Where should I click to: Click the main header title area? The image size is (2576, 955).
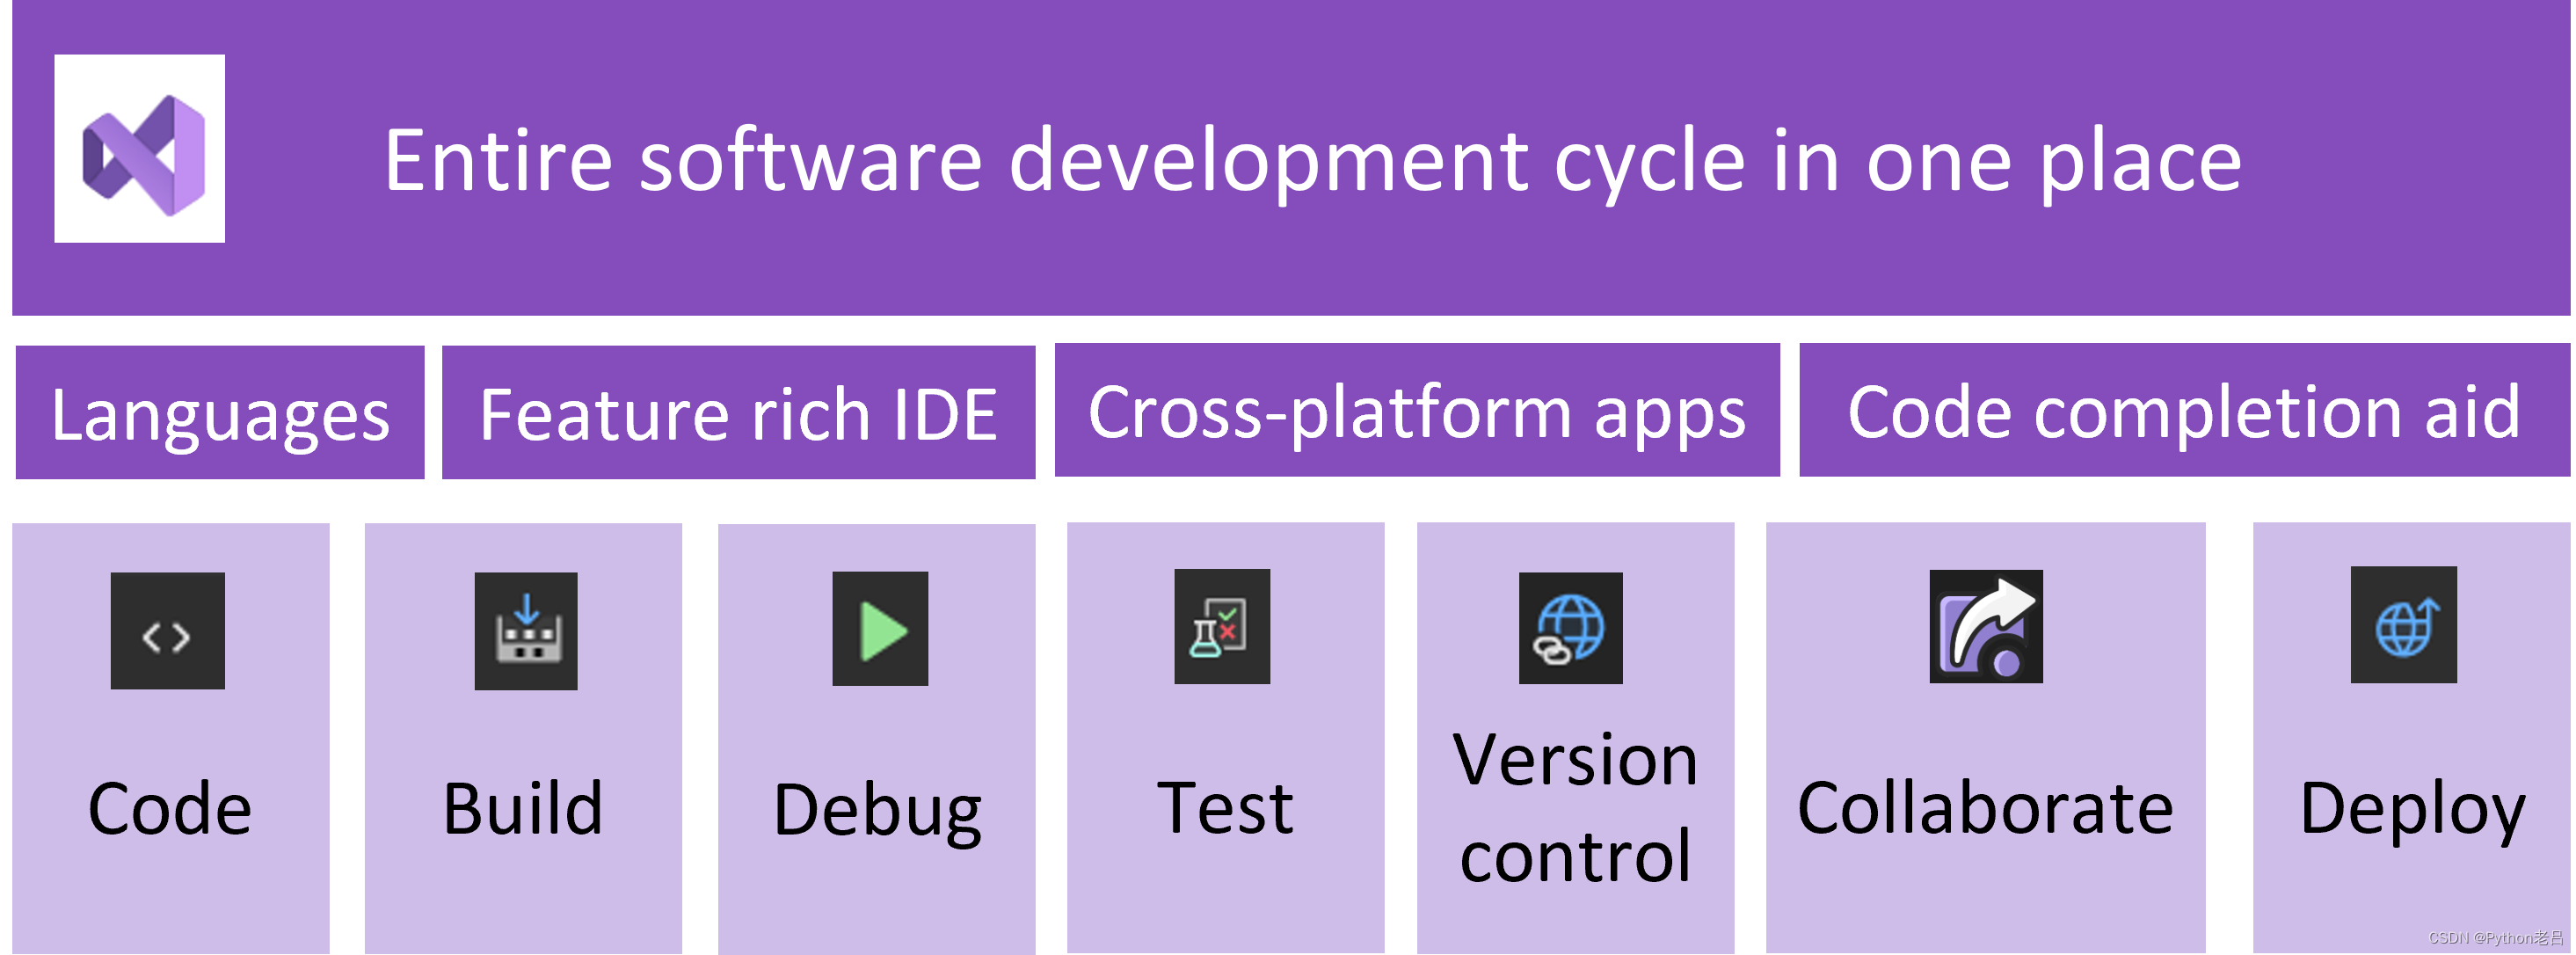click(x=1288, y=148)
